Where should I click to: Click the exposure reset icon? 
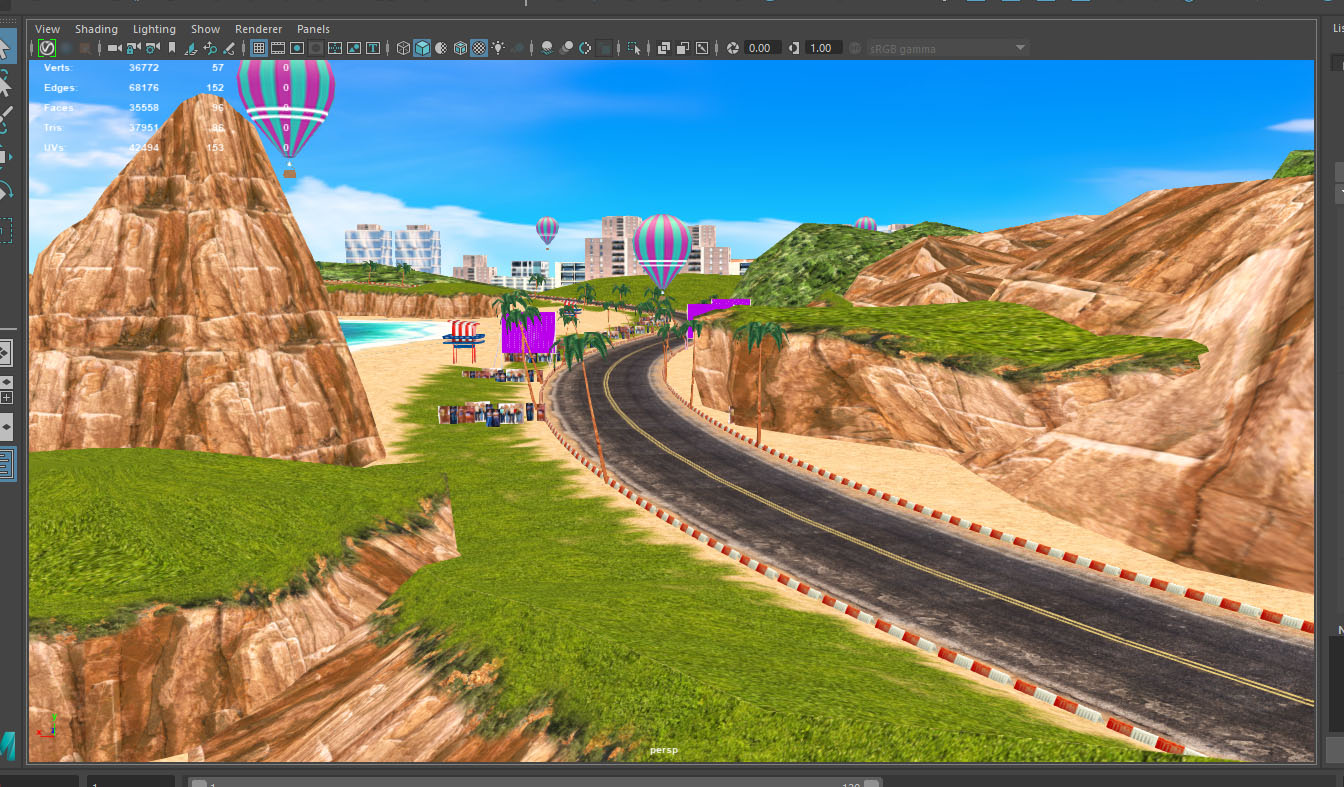click(733, 48)
